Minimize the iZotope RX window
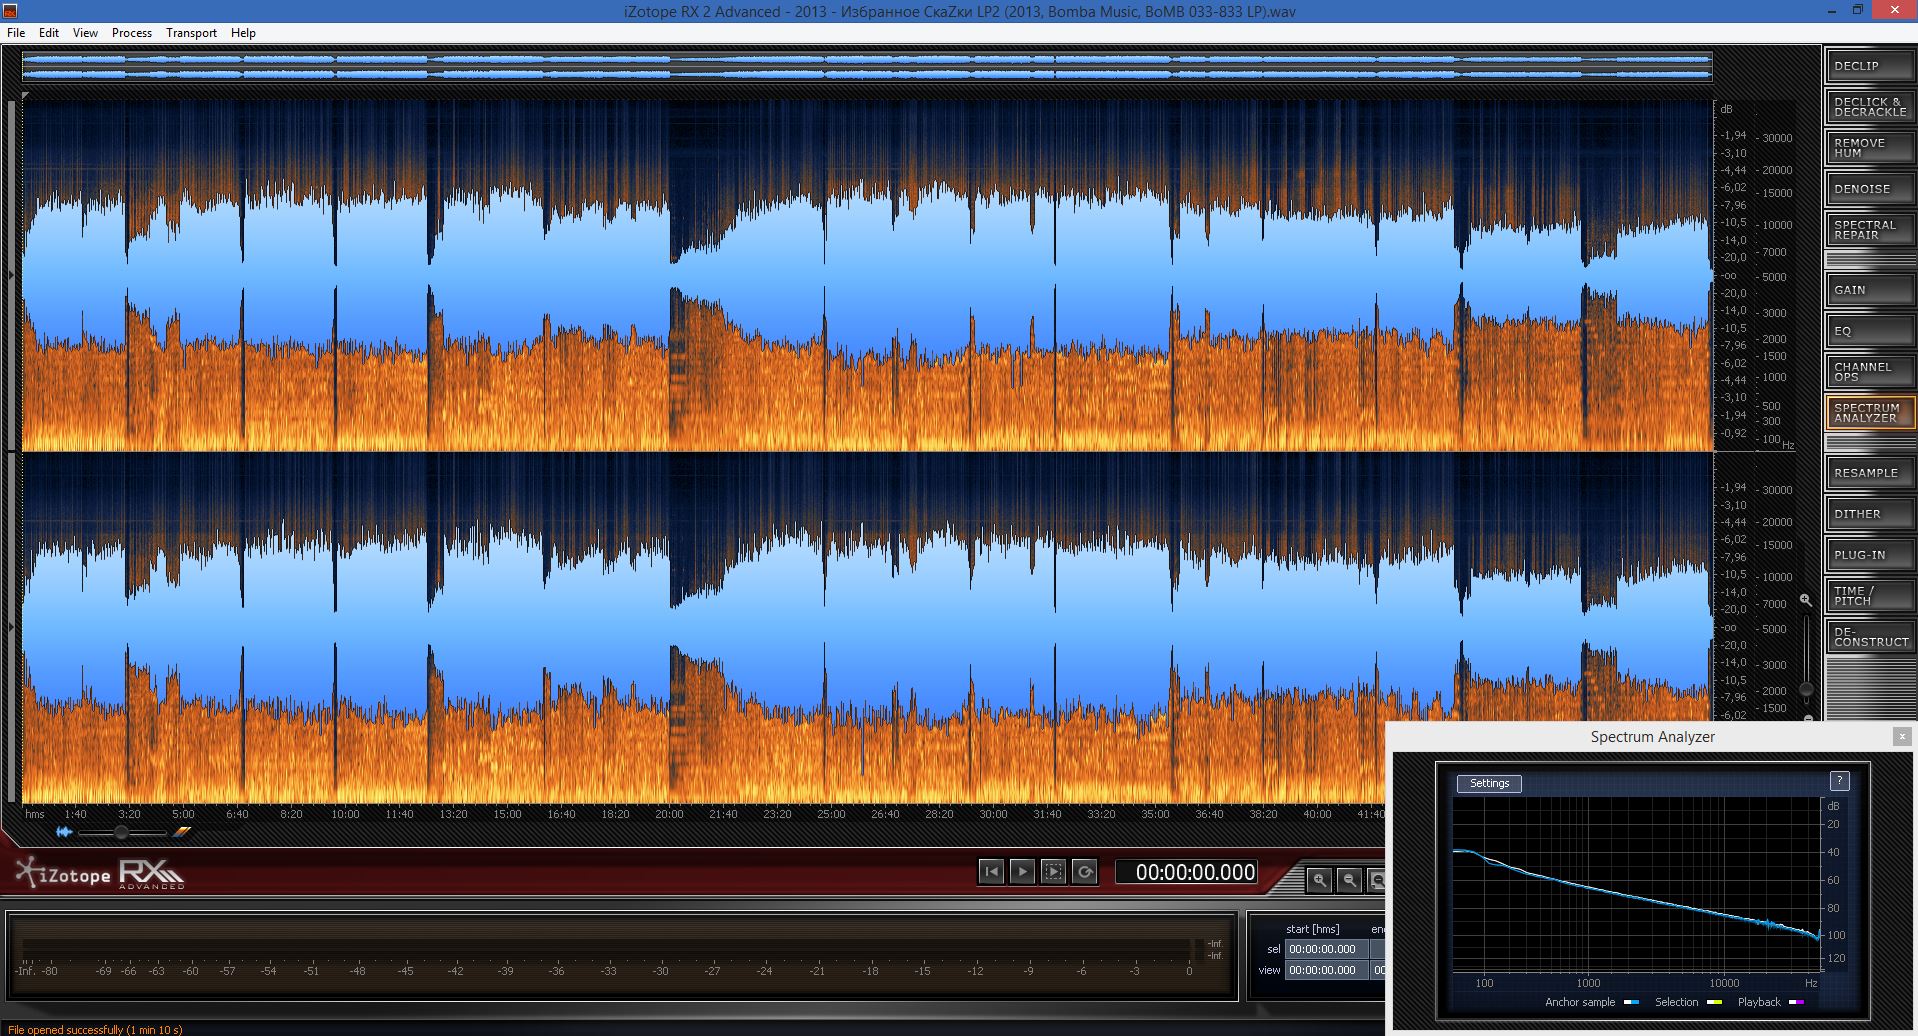Image resolution: width=1918 pixels, height=1036 pixels. [1833, 11]
